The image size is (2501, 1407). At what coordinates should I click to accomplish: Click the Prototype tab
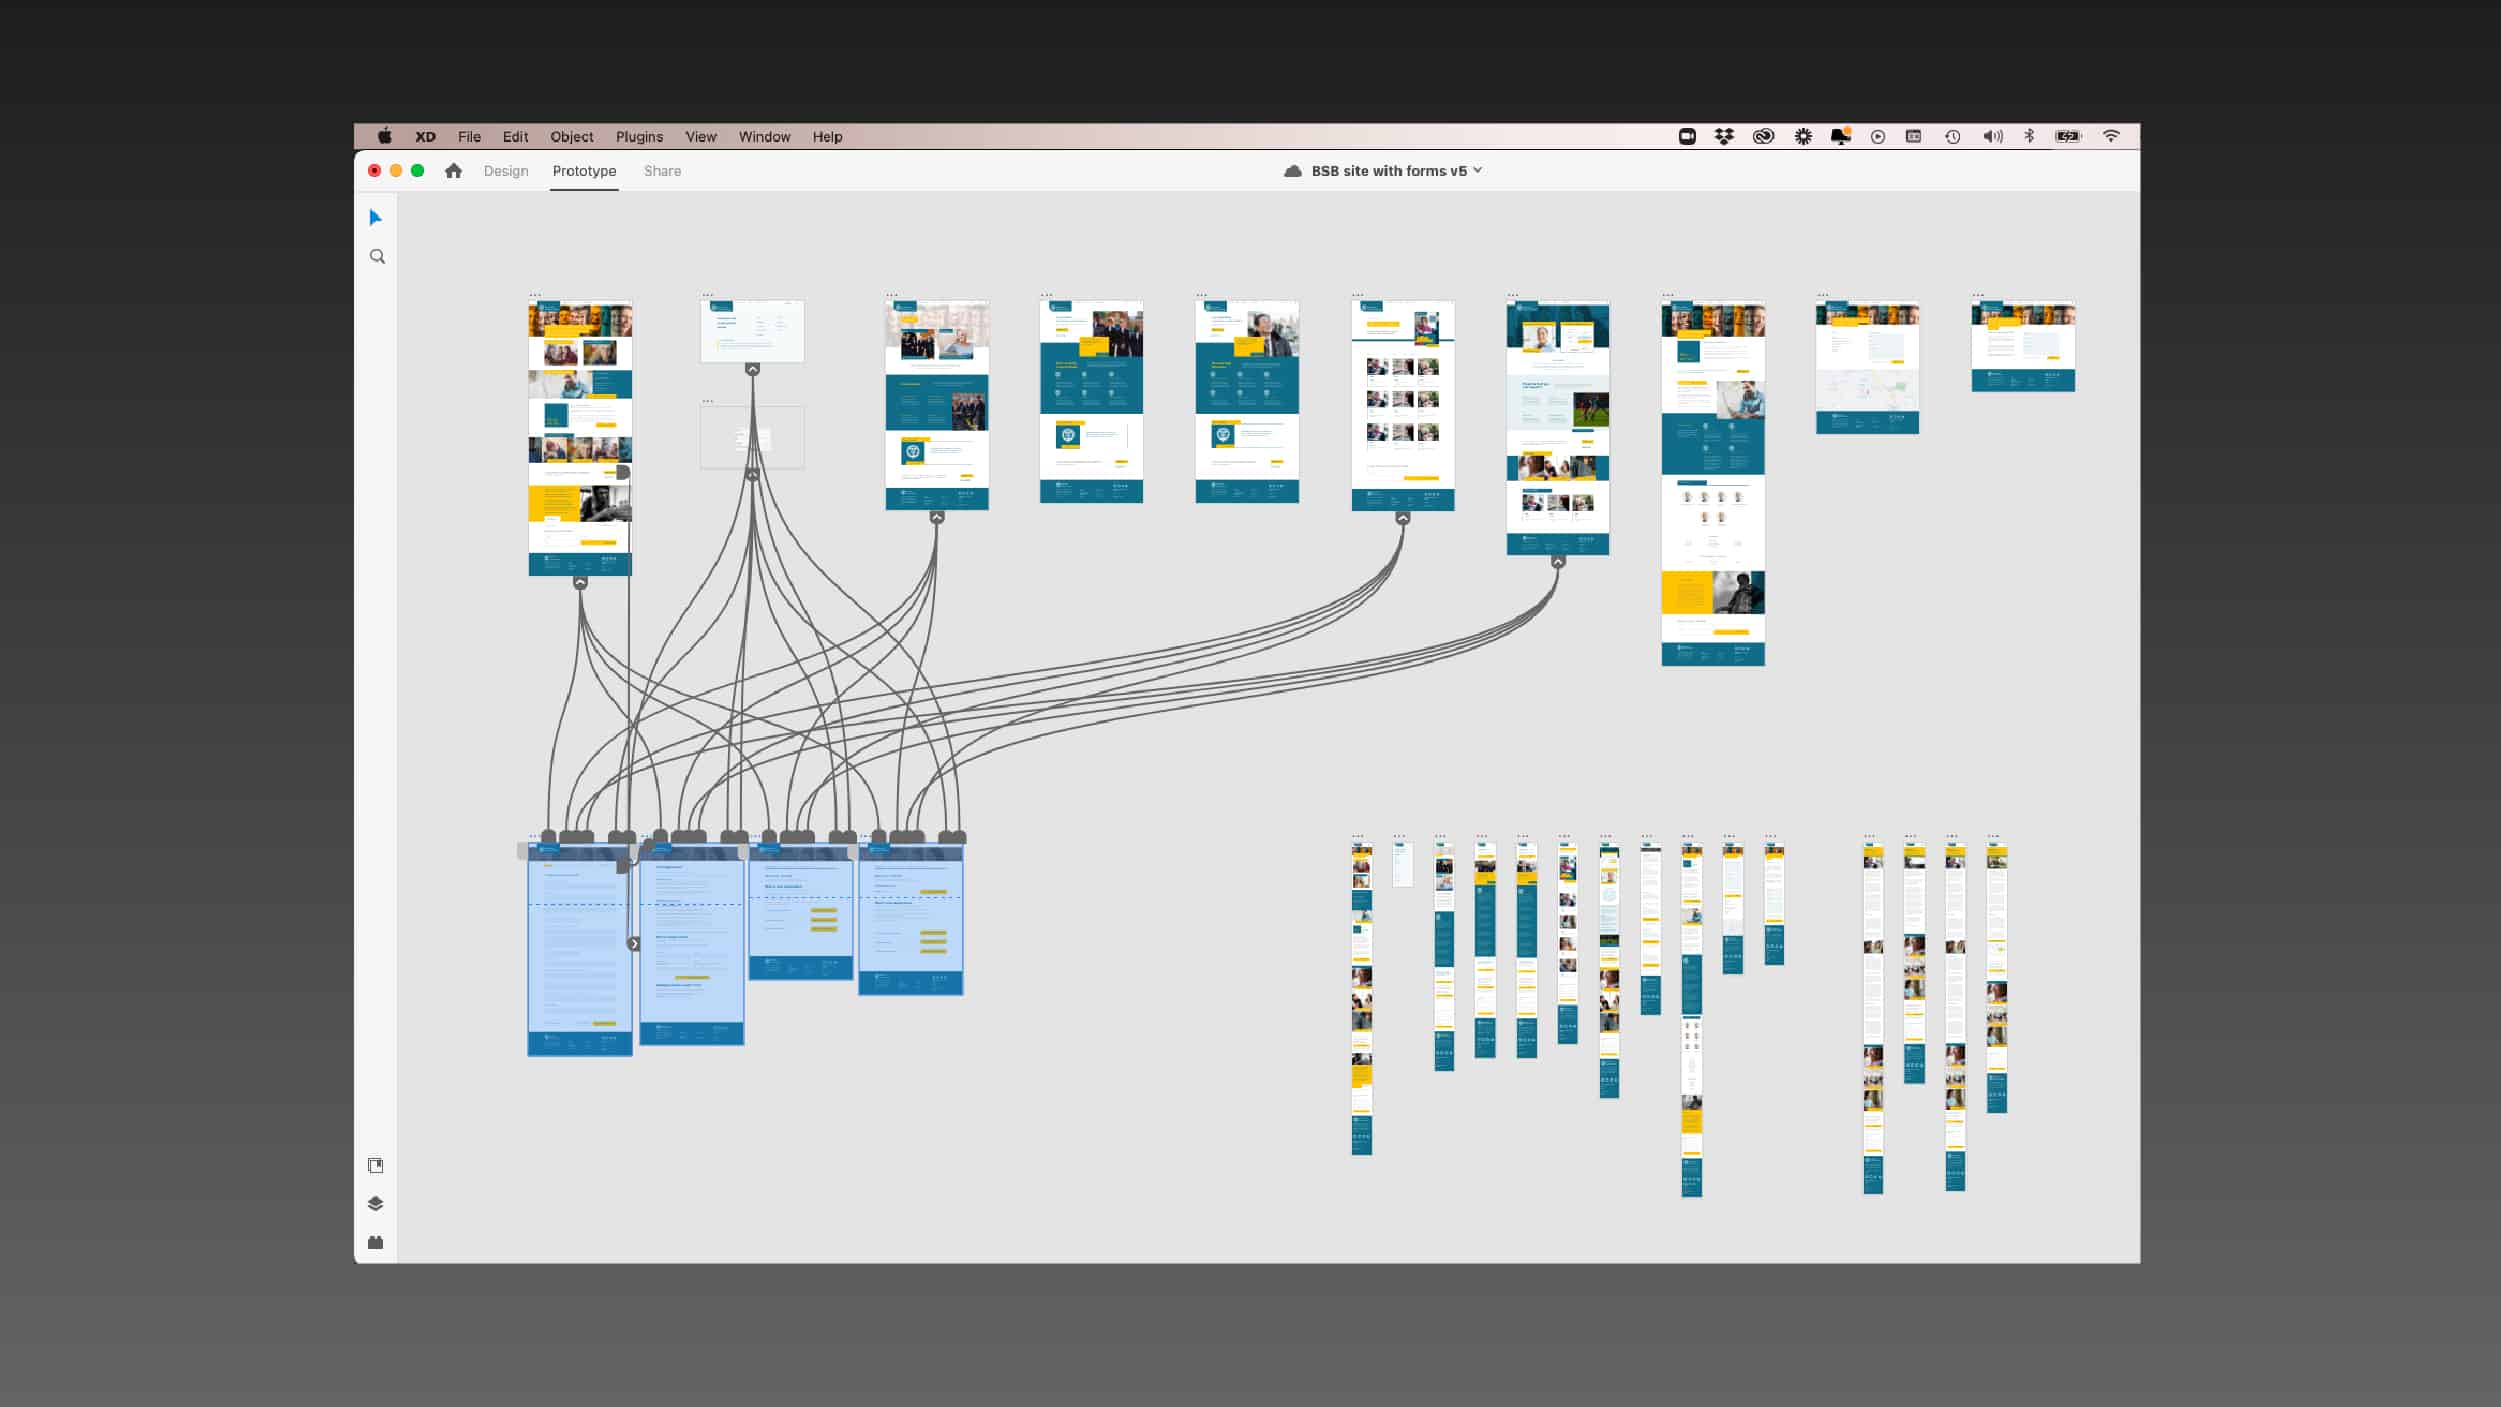(584, 171)
